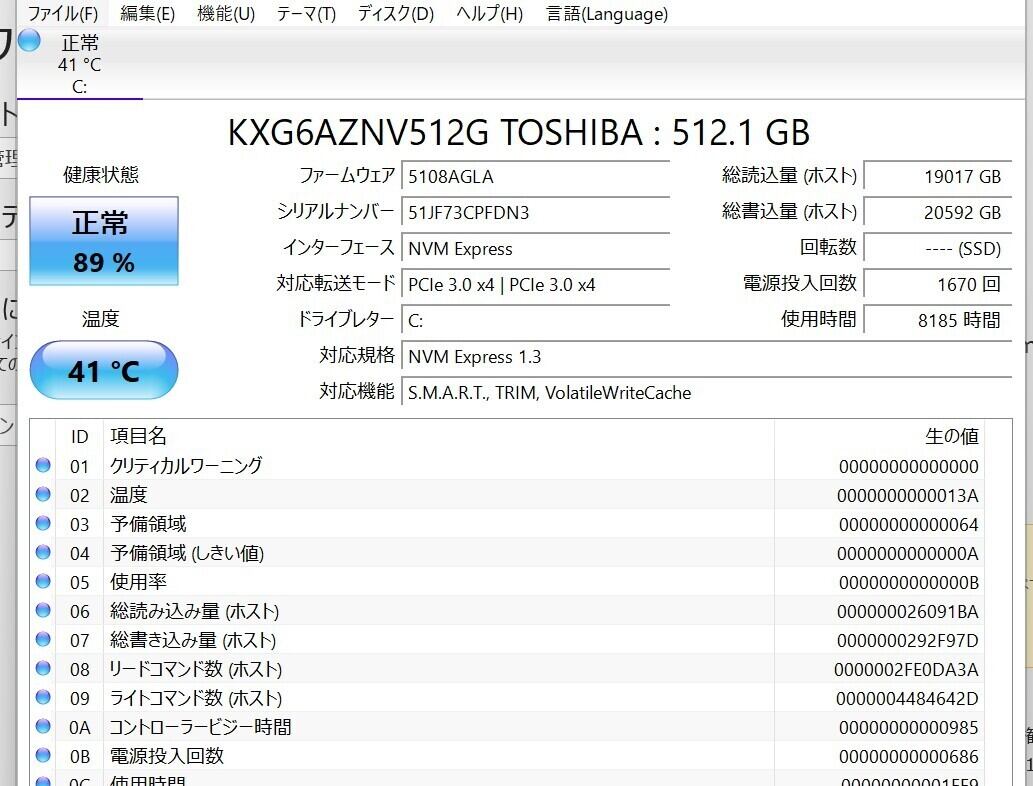Click the 項目名 column header
1033x786 pixels.
tap(439, 436)
